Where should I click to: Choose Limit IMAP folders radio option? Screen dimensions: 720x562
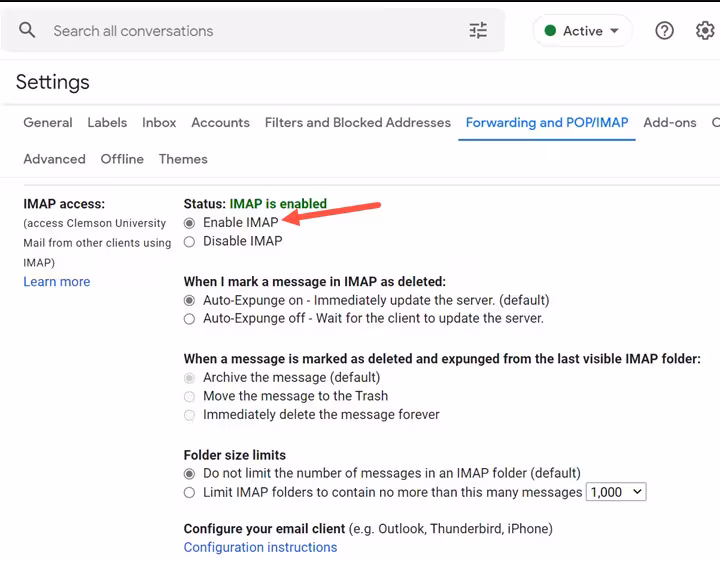pos(190,493)
